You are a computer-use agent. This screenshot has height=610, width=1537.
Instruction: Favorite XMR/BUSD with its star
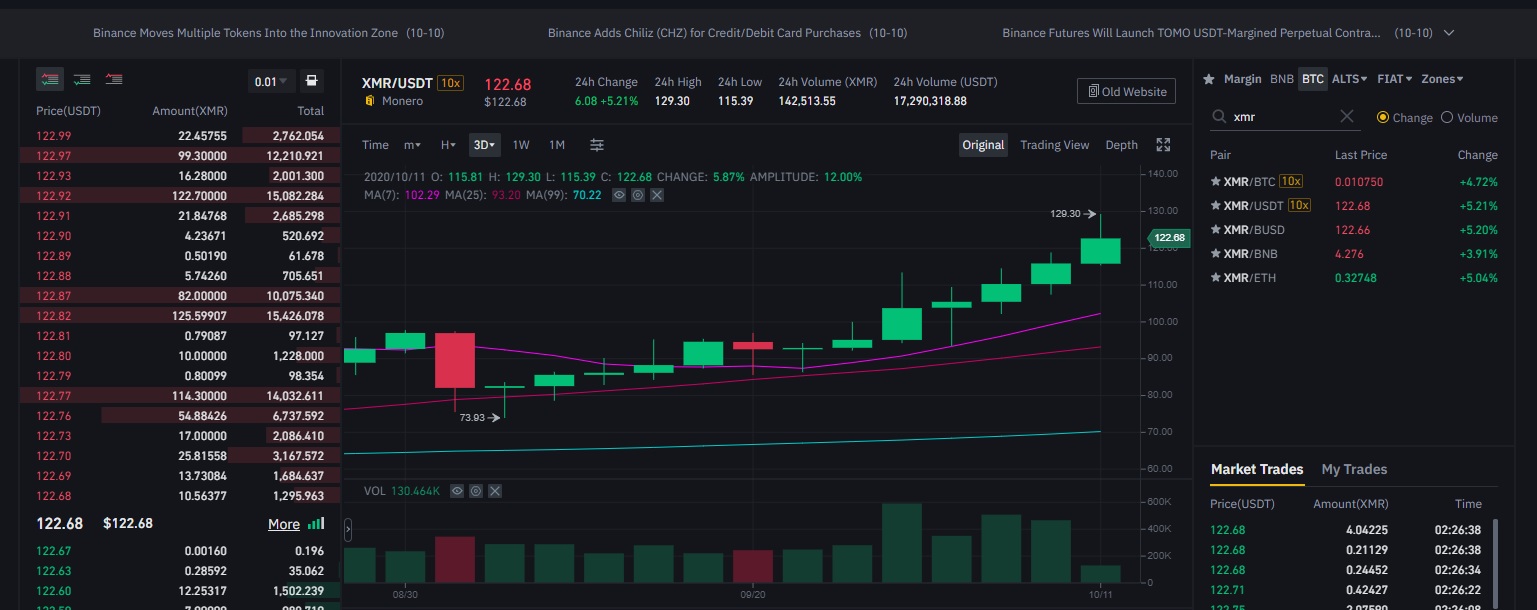coord(1215,230)
